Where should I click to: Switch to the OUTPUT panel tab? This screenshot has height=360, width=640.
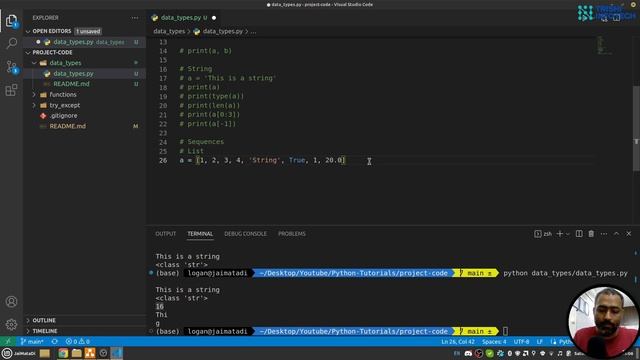(165, 233)
